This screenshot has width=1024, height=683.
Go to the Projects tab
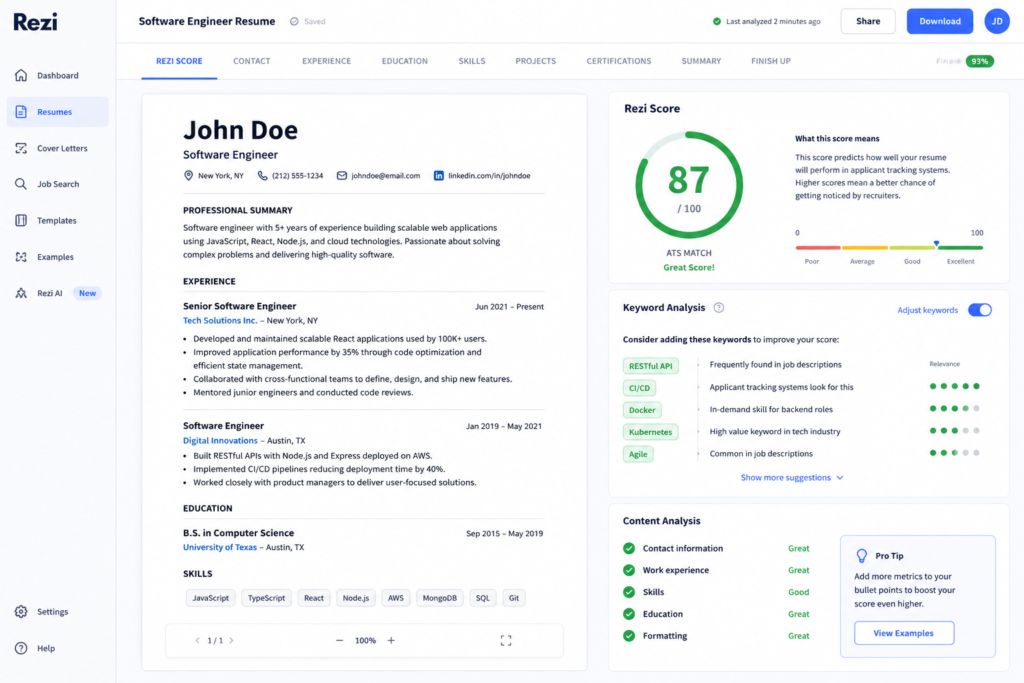(x=536, y=61)
